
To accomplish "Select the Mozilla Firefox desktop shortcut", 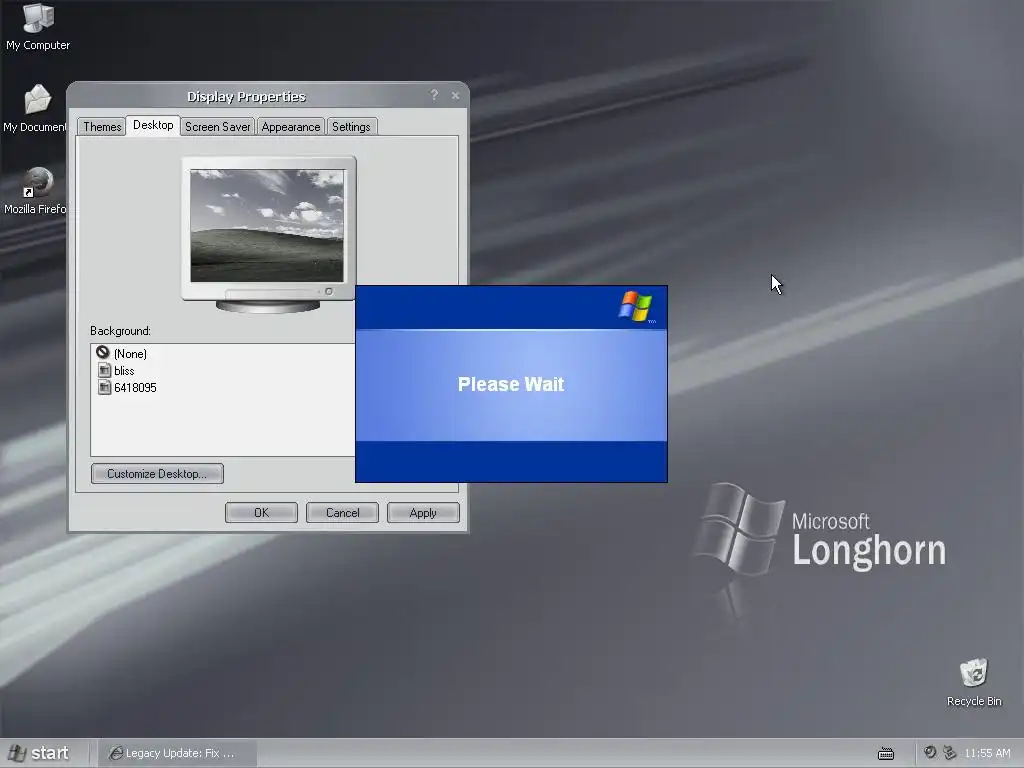I will [x=35, y=191].
